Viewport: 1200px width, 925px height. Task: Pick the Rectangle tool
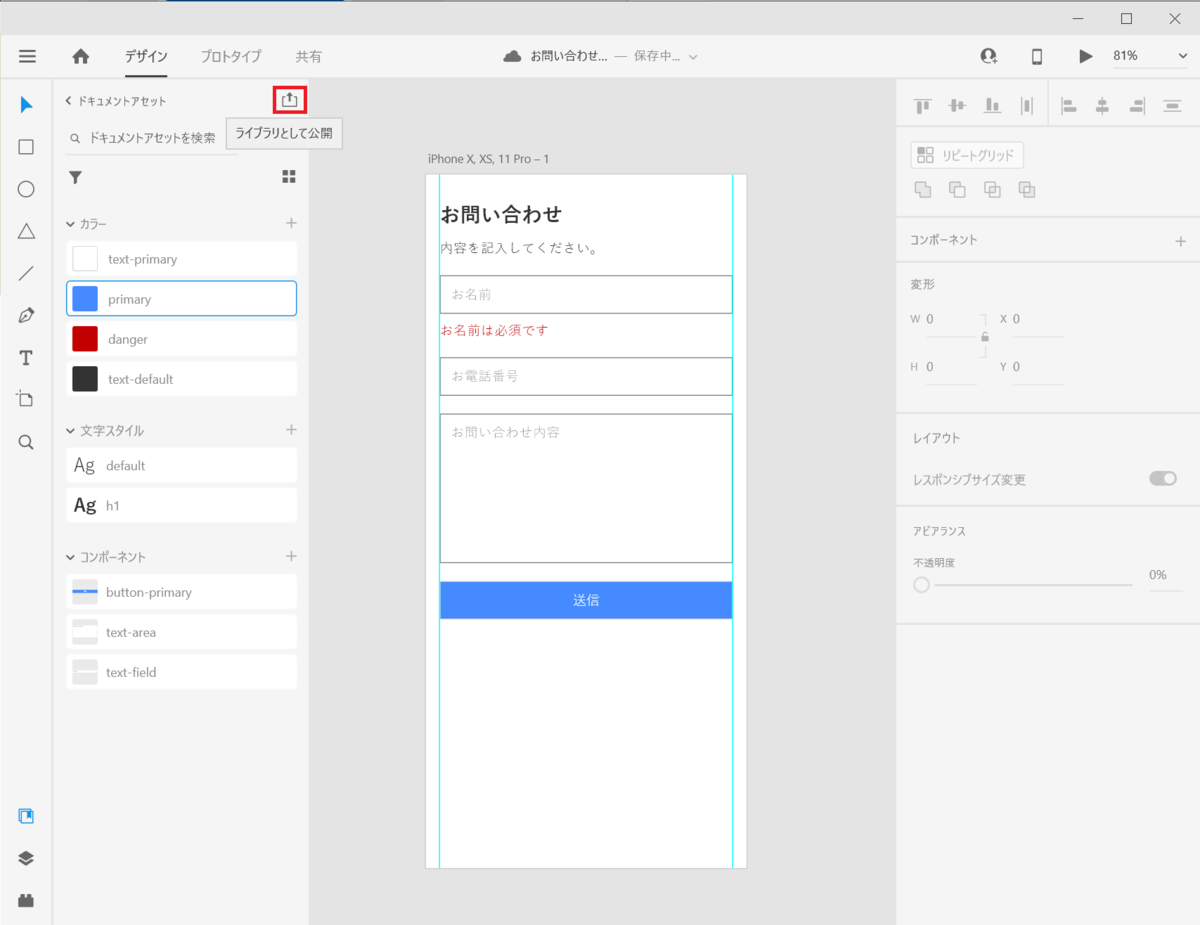pos(27,147)
